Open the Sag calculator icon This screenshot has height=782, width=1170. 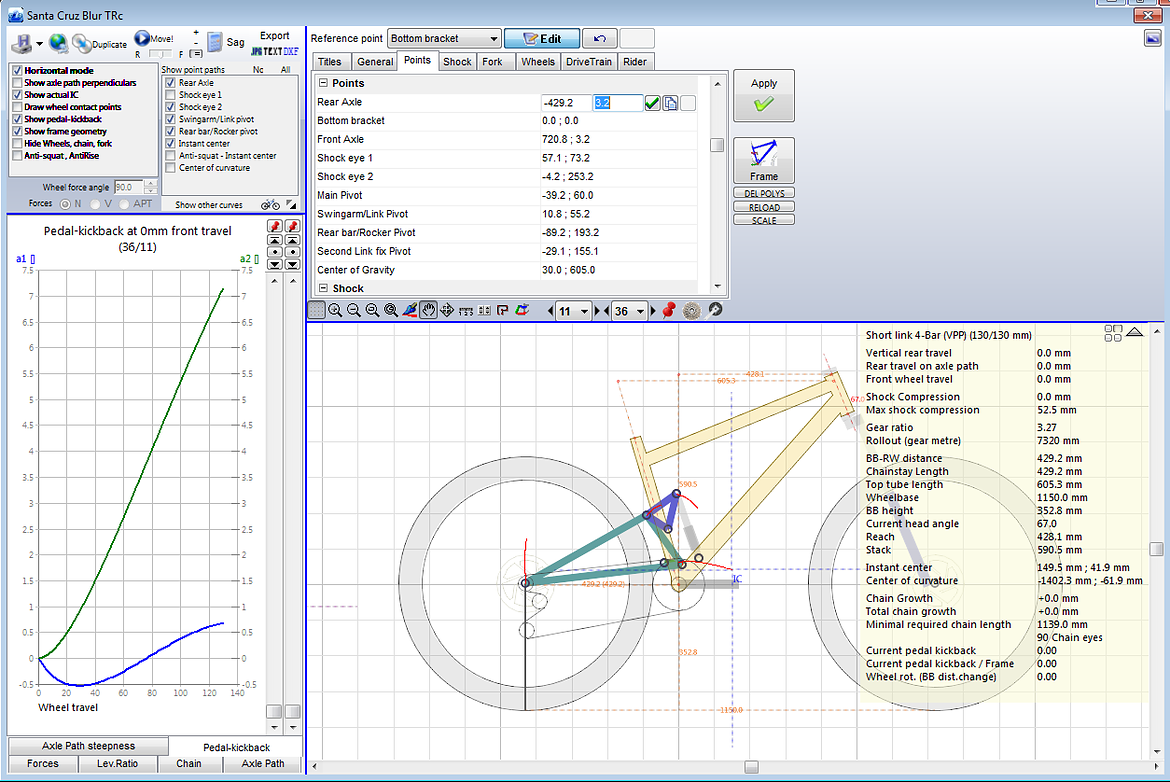point(215,42)
